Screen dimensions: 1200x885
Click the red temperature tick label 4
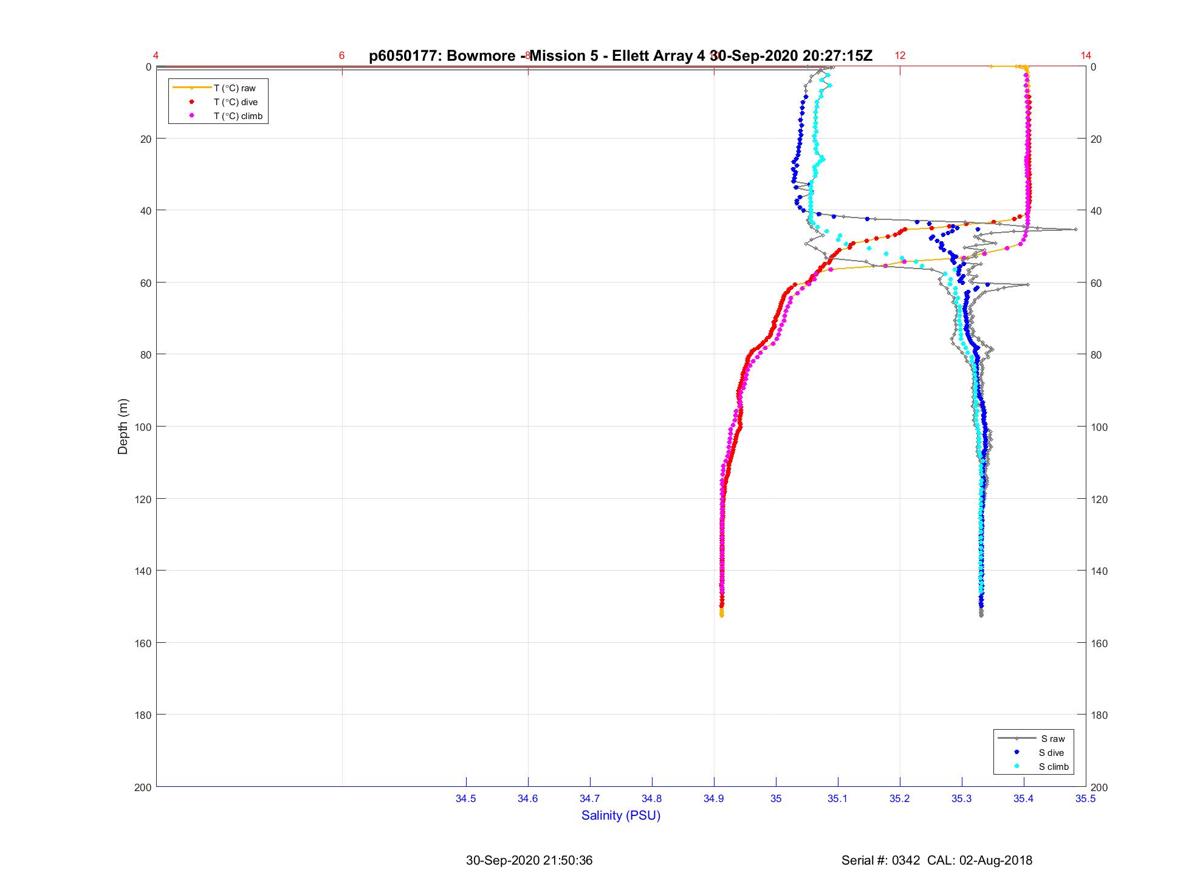coord(156,56)
